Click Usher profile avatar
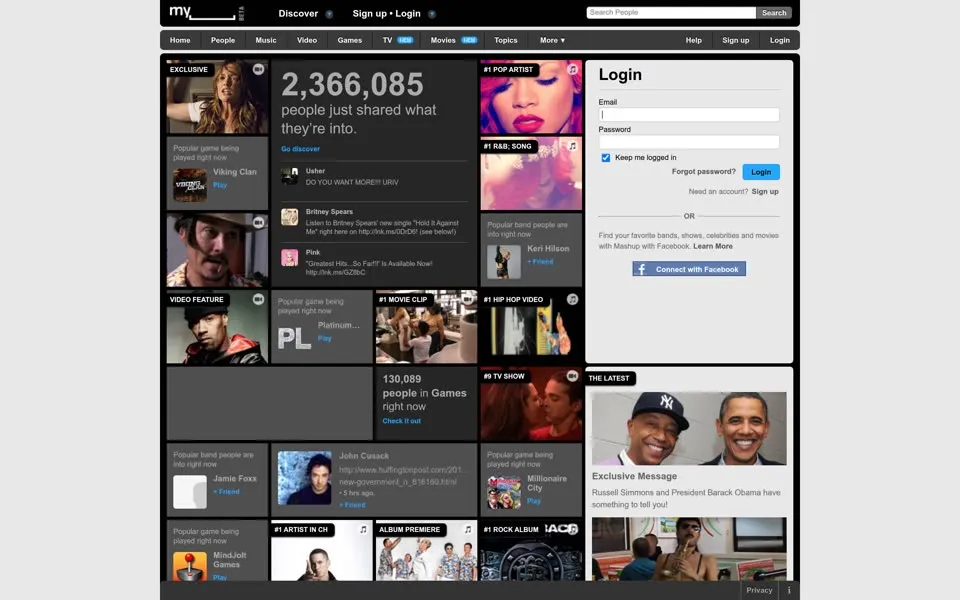The image size is (960, 600). tap(290, 176)
